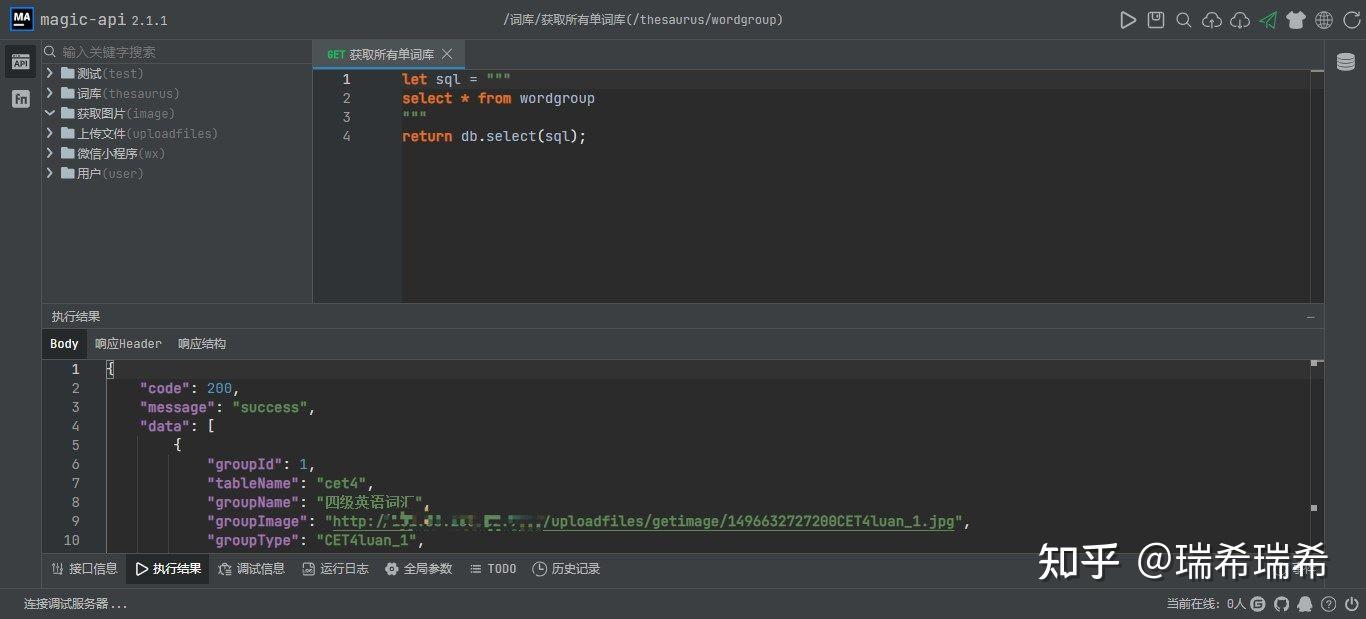Switch to the 响应Header tab
The image size is (1366, 619).
pyautogui.click(x=128, y=344)
